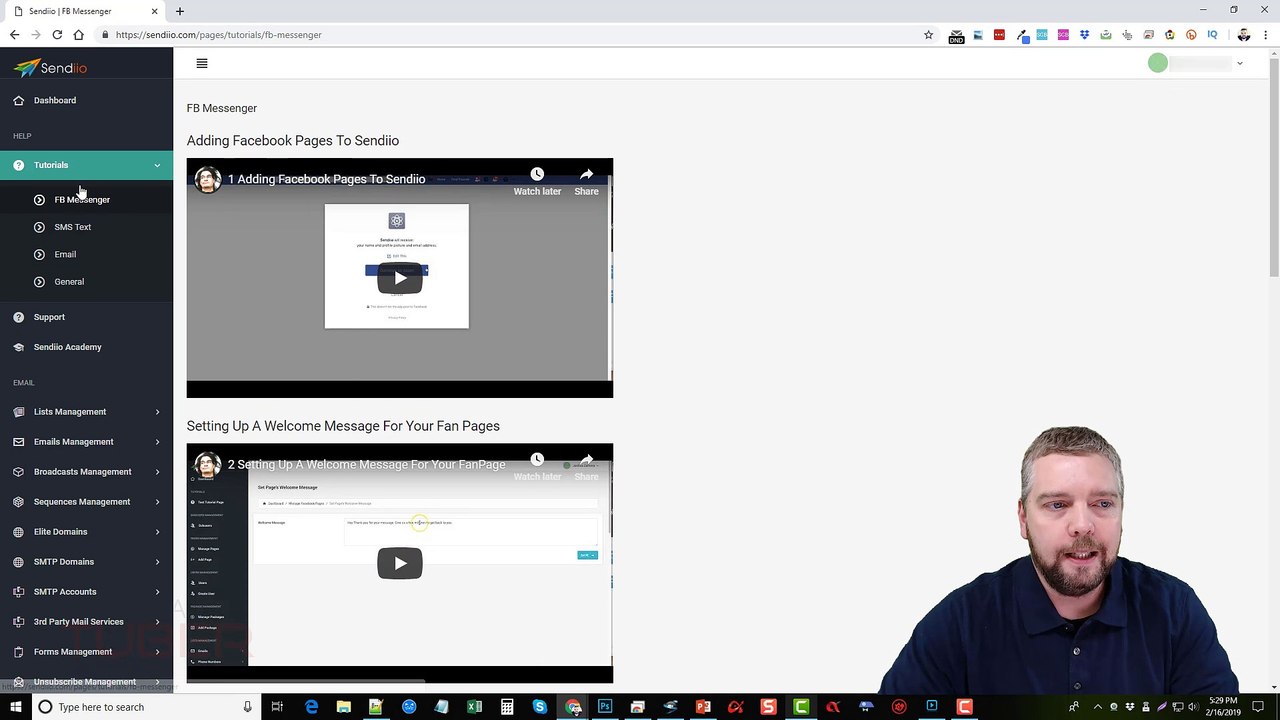Screen dimensions: 1280x720
Task: Expand the Lists Management submenu arrow
Action: pyautogui.click(x=157, y=412)
